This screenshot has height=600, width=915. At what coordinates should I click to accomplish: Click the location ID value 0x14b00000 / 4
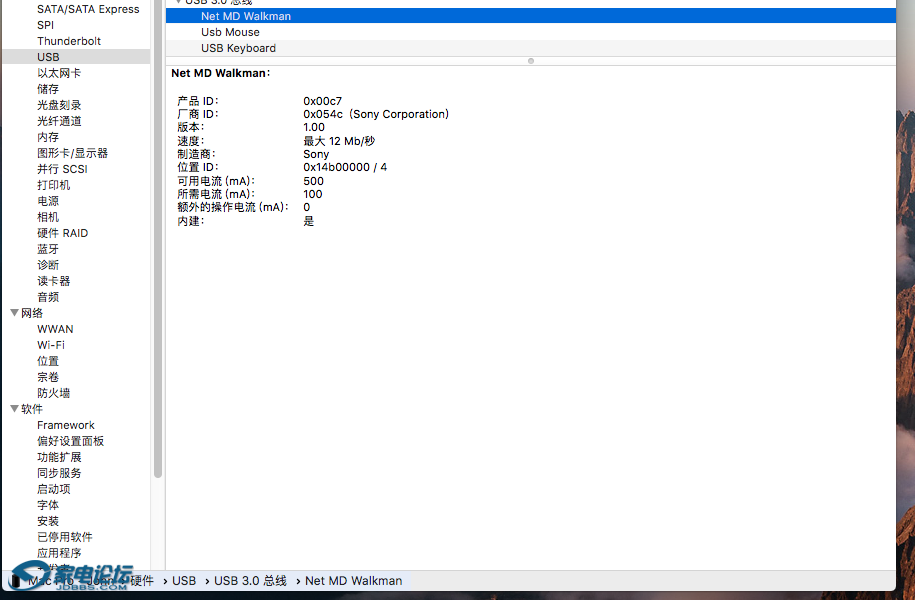coord(345,167)
